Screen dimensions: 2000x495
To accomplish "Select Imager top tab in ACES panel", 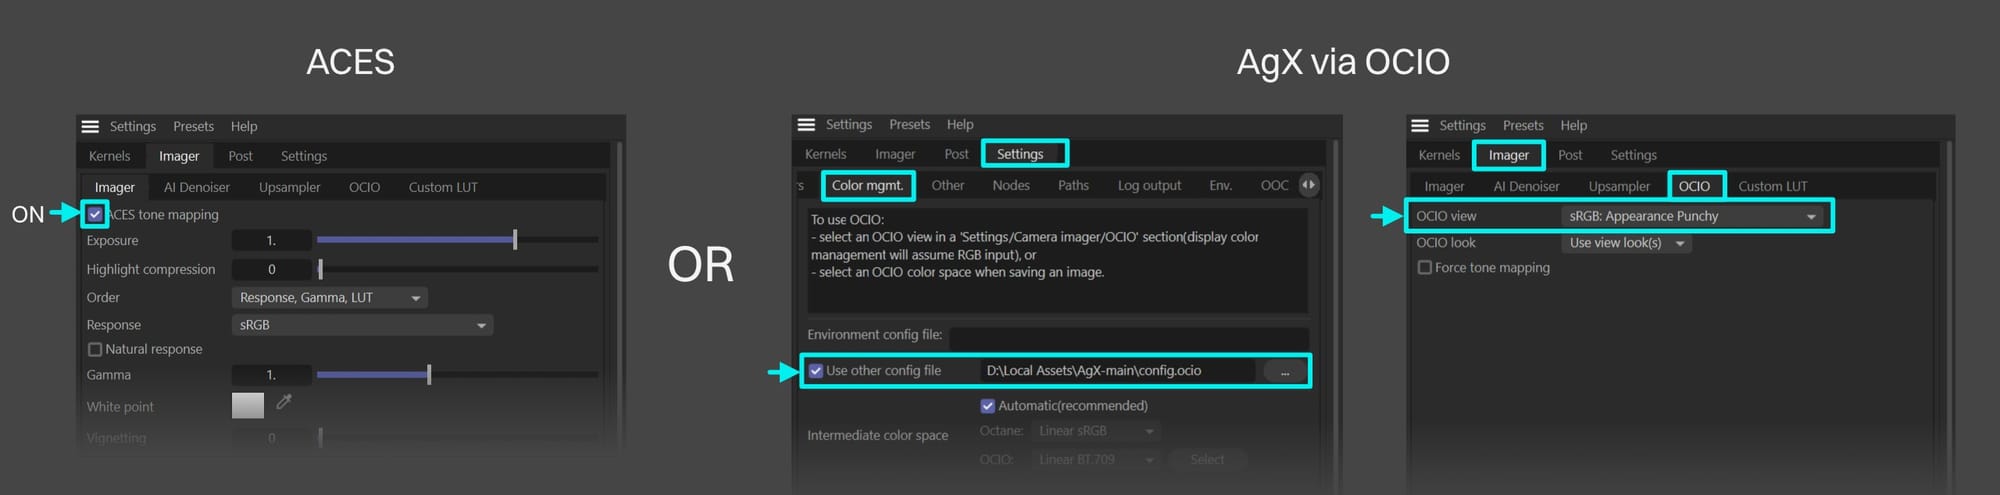I will 179,156.
